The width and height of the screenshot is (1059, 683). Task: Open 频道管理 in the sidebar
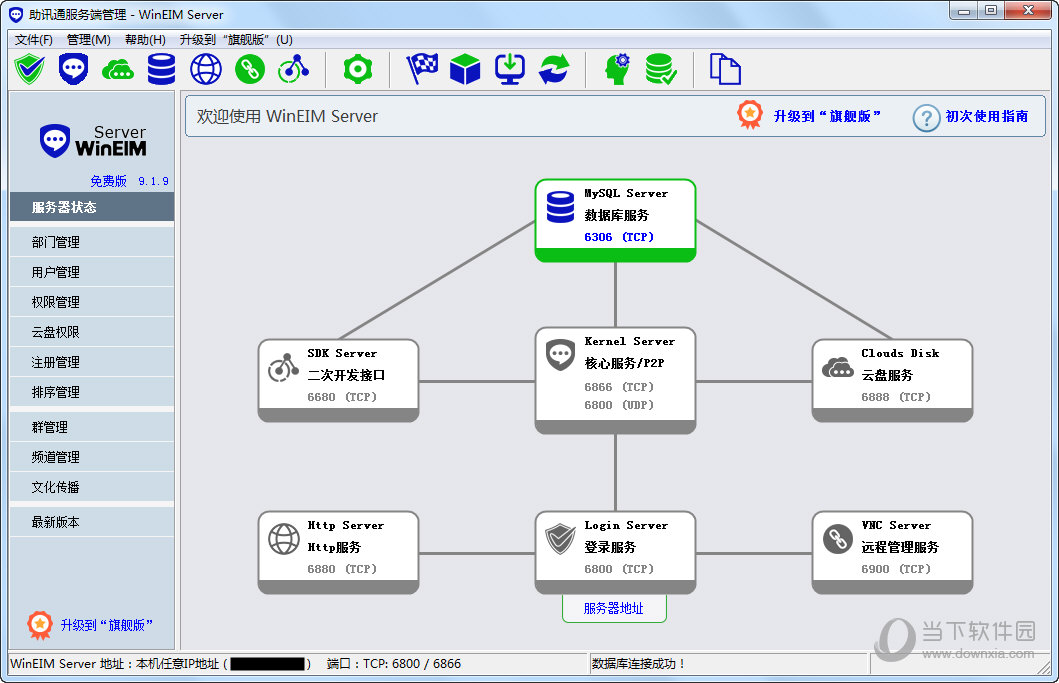(92, 457)
